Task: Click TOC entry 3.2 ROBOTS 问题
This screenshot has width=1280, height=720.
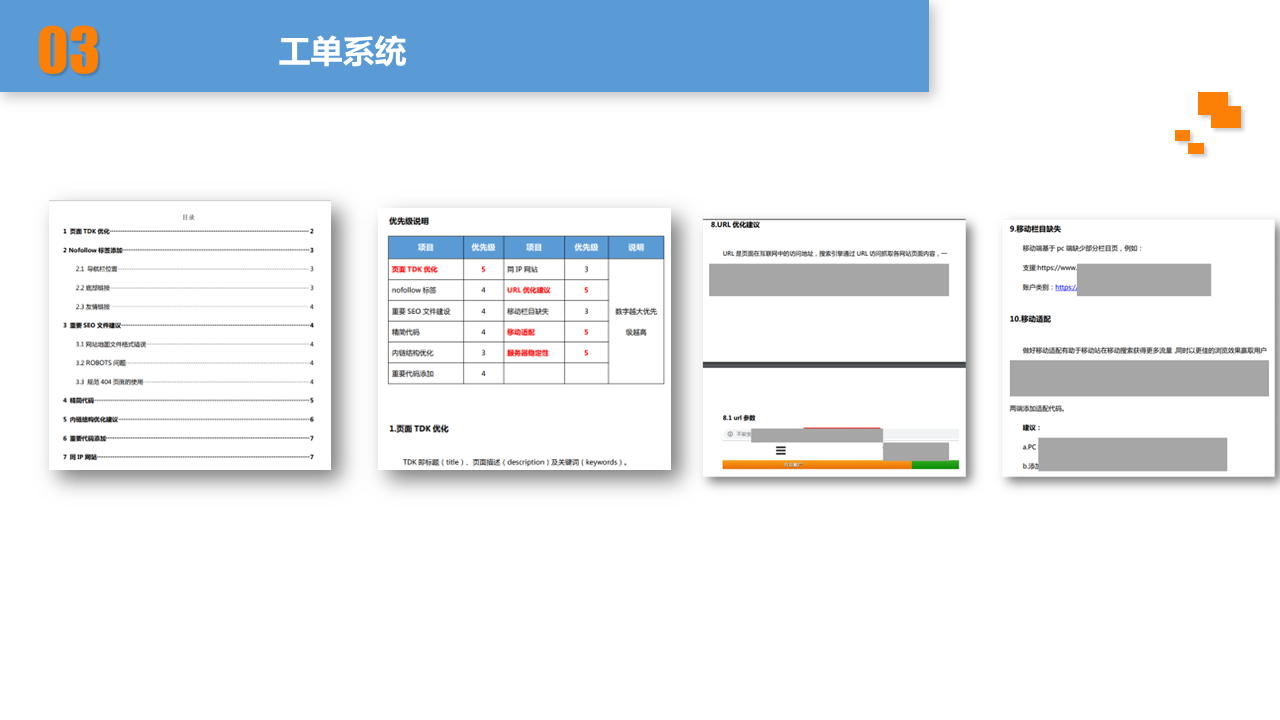Action: point(101,363)
